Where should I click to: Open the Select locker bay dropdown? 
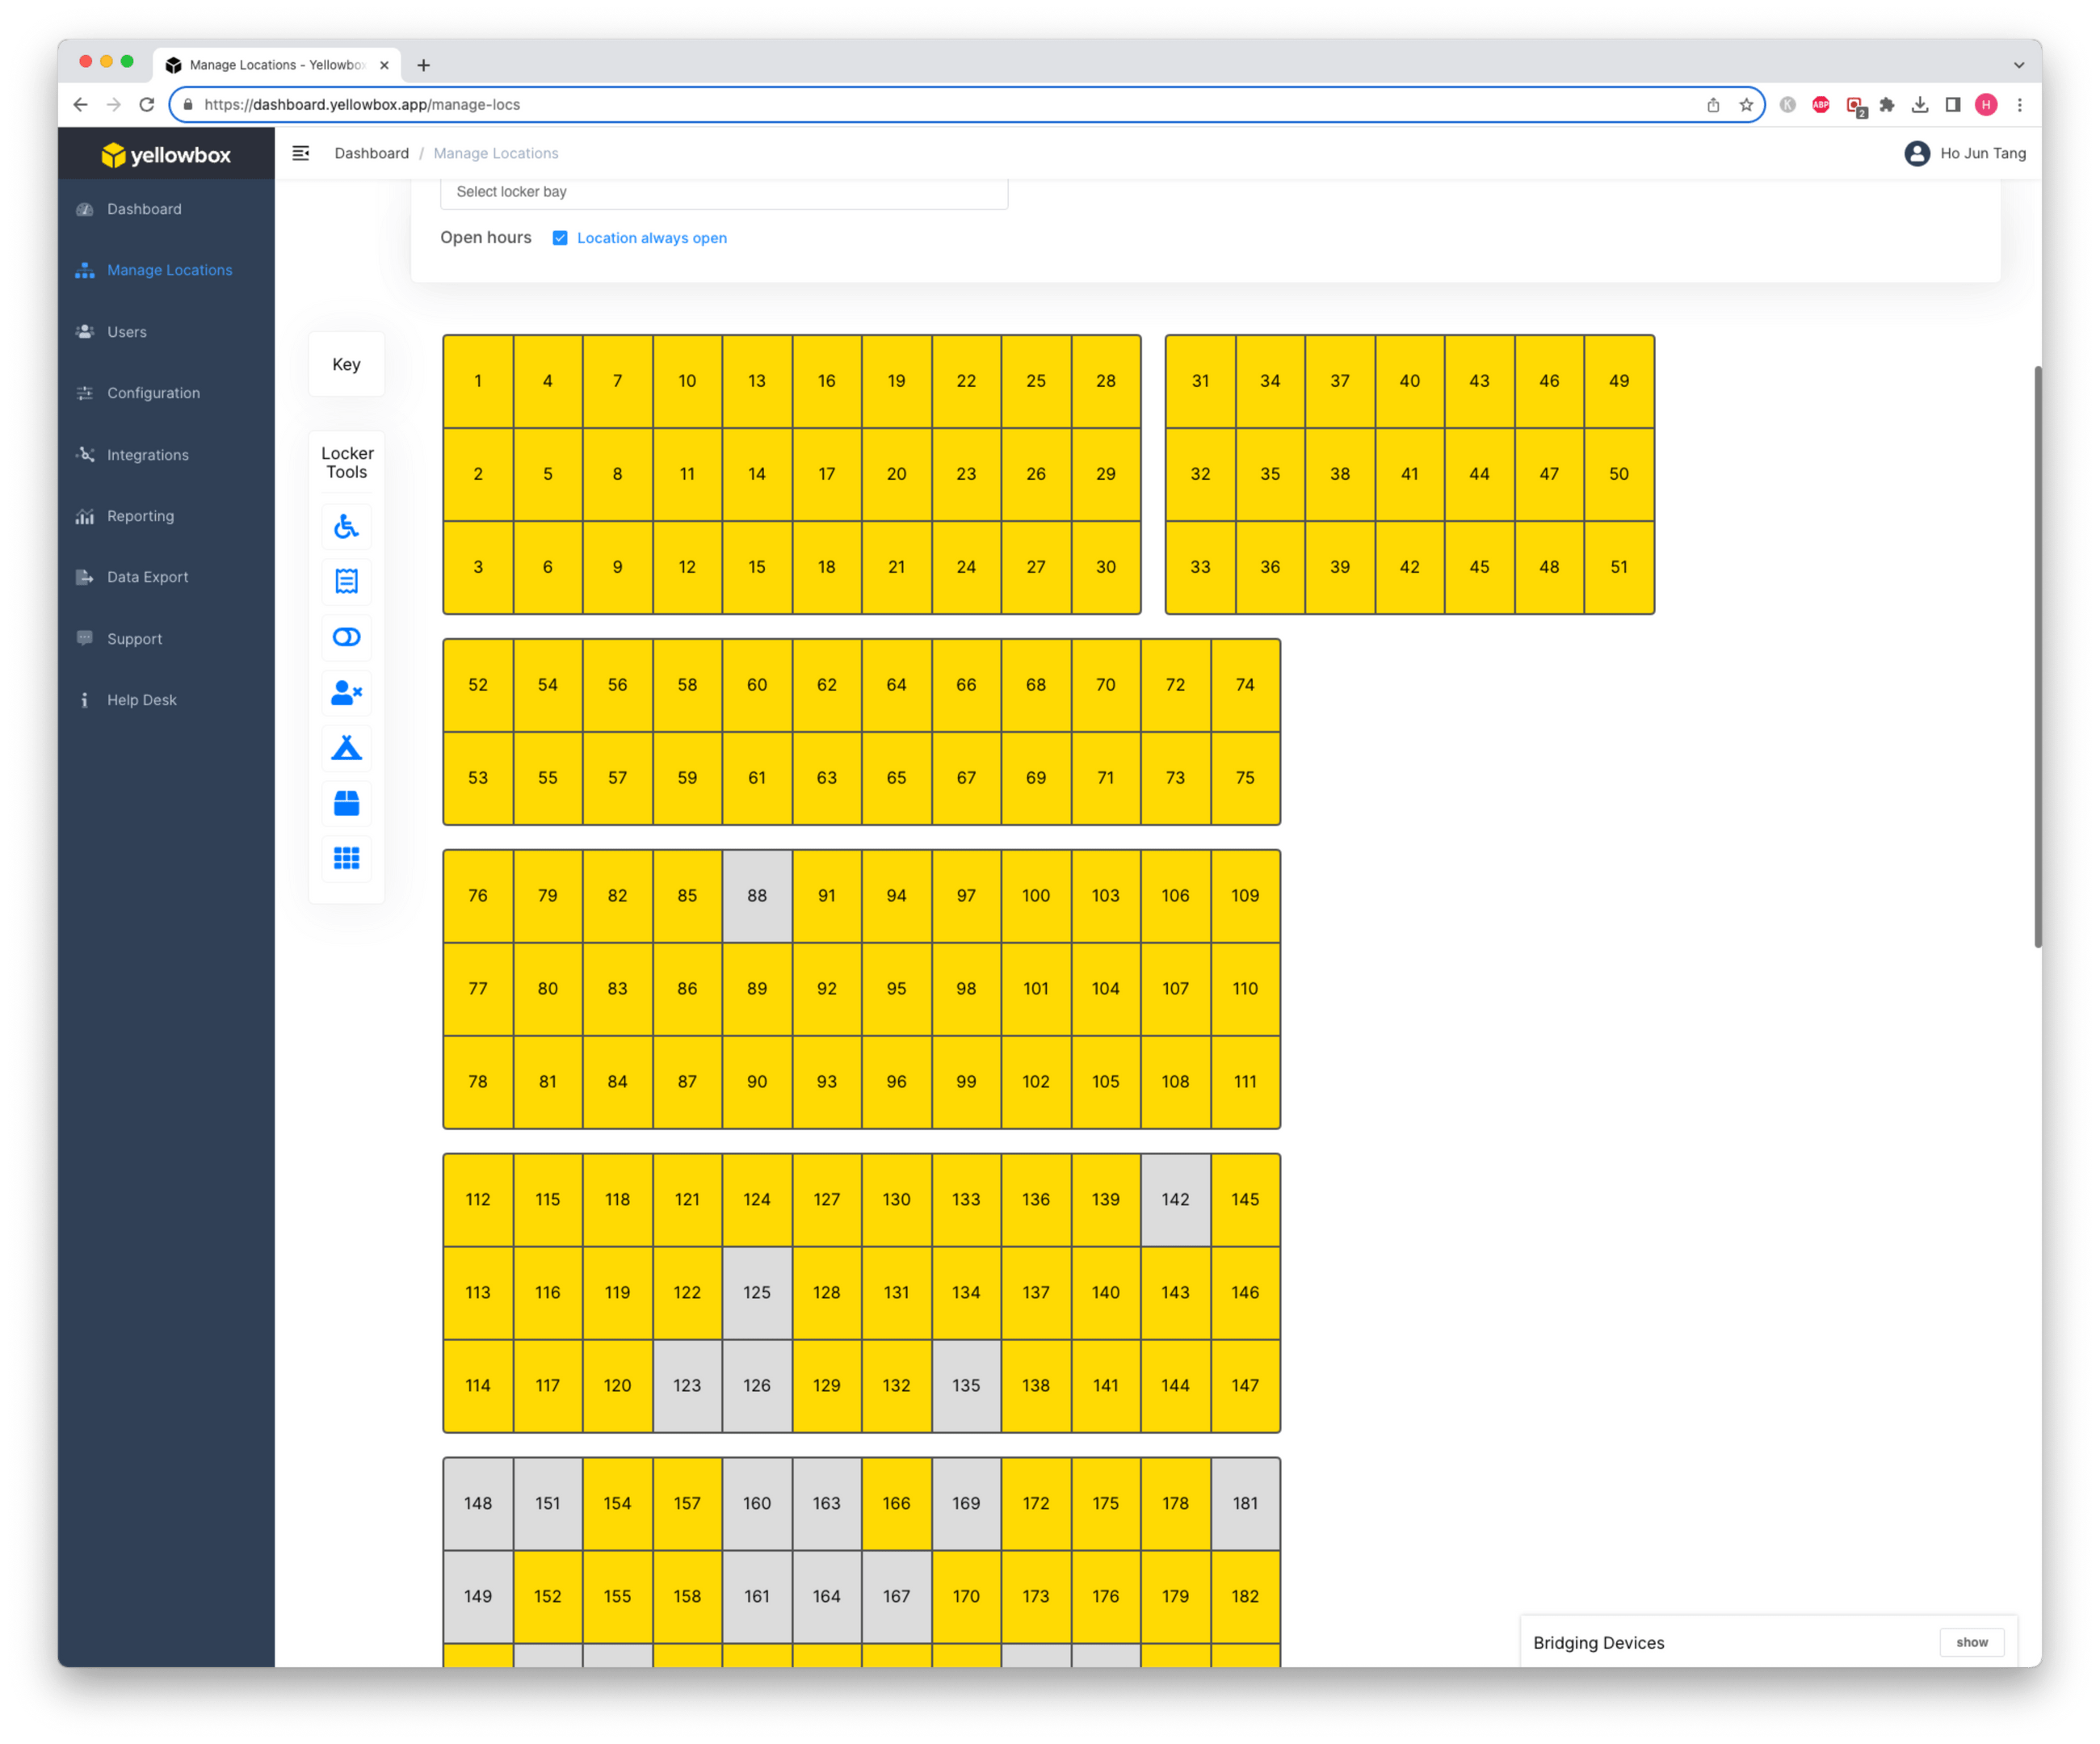click(724, 191)
